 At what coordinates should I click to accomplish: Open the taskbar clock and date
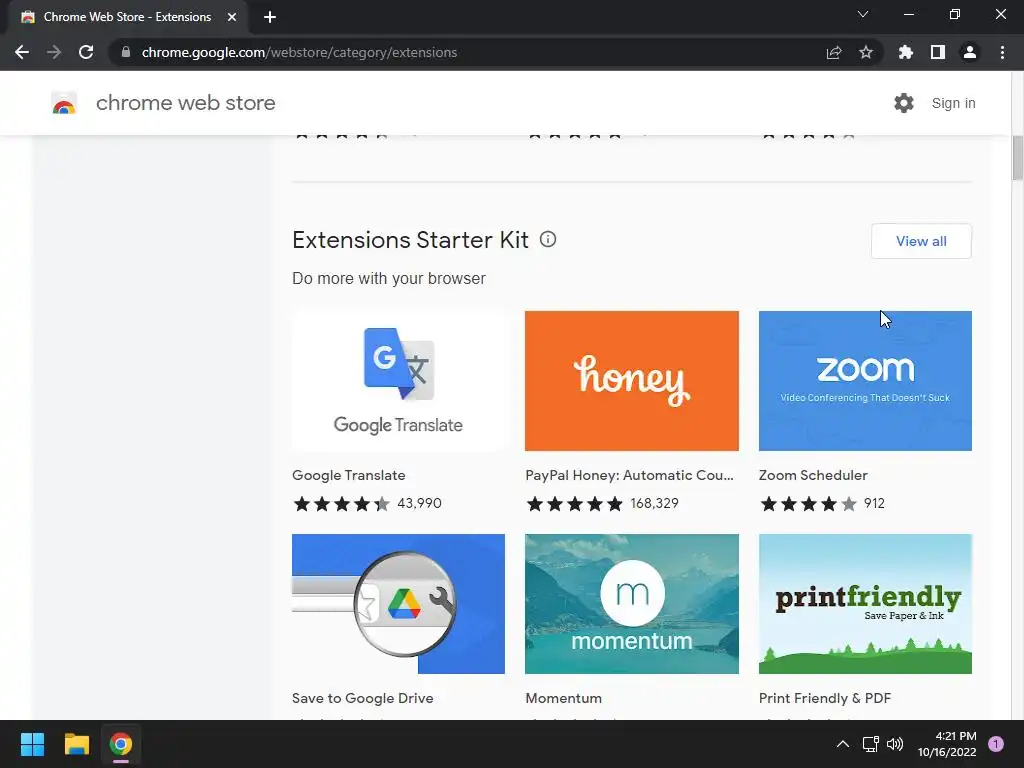click(x=947, y=744)
